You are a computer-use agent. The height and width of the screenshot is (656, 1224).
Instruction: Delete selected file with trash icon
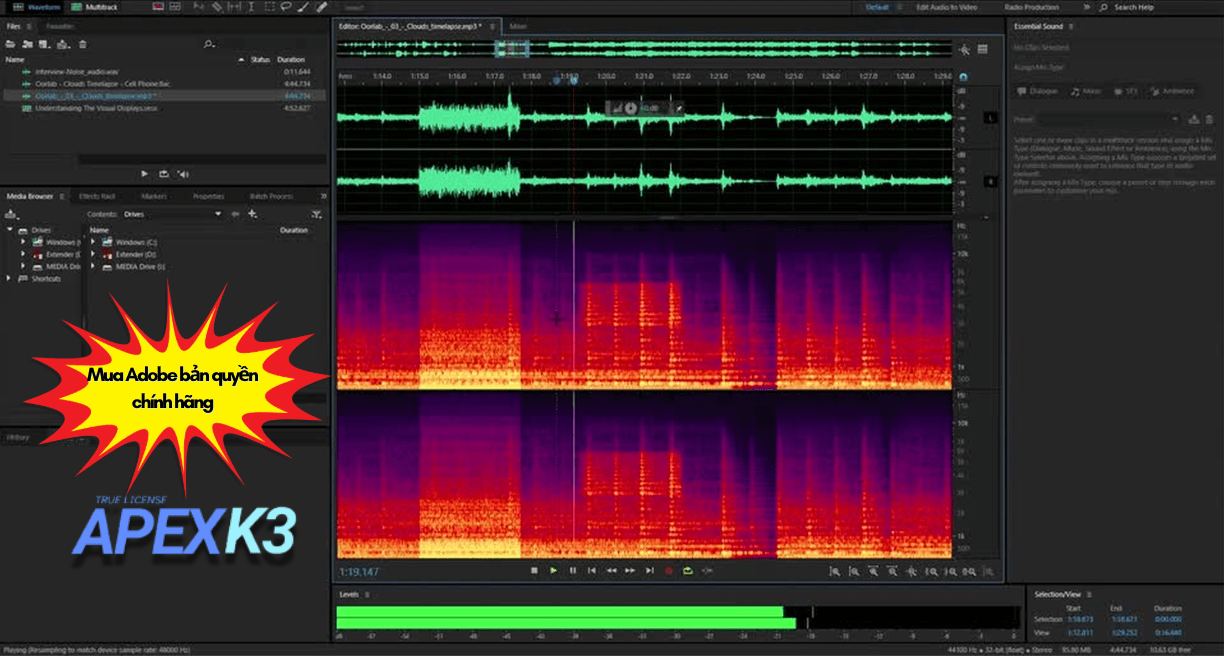click(x=83, y=44)
